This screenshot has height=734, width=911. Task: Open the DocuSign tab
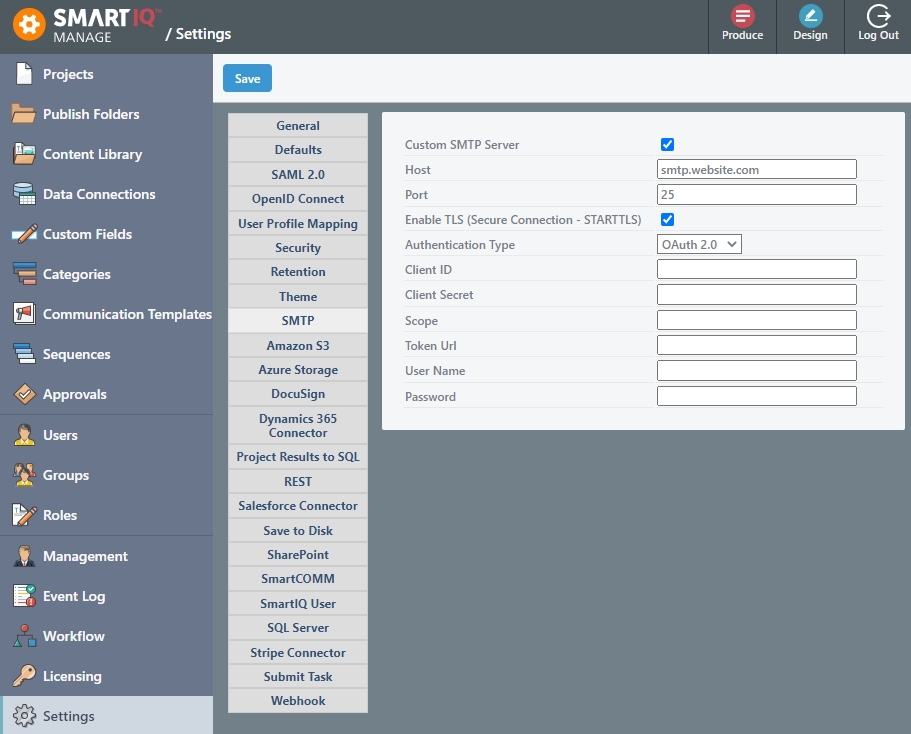(298, 394)
